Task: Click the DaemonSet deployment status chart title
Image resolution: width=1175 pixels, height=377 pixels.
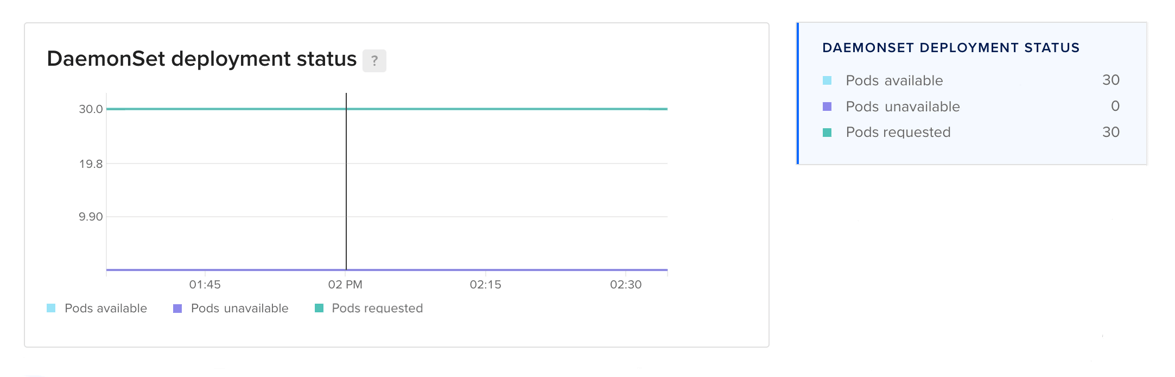Action: pyautogui.click(x=202, y=59)
